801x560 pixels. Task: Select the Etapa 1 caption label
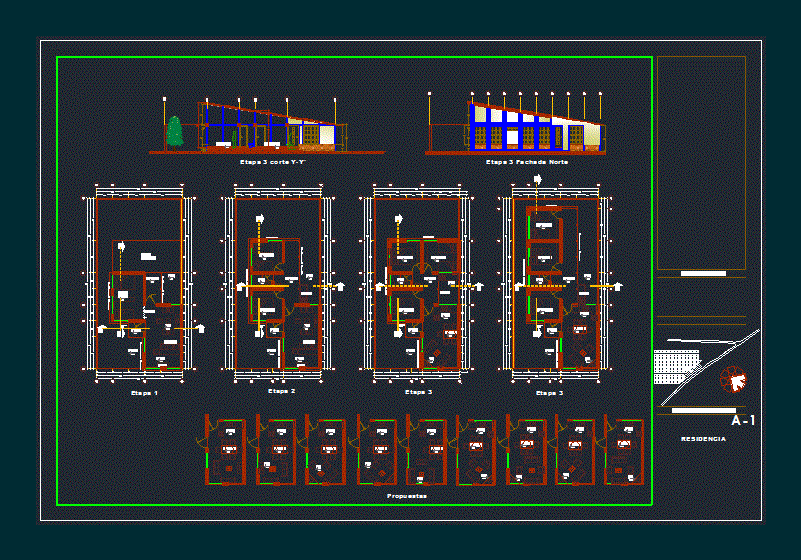[x=144, y=393]
